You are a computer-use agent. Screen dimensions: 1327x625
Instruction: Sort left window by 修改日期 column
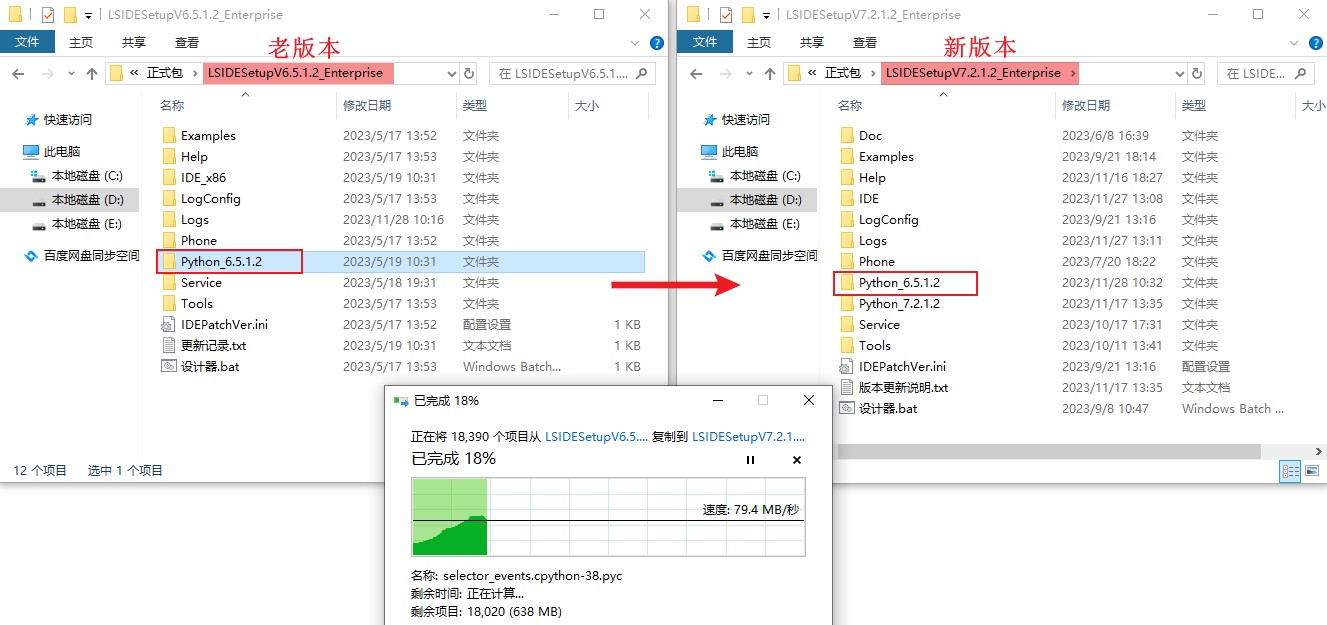point(367,105)
